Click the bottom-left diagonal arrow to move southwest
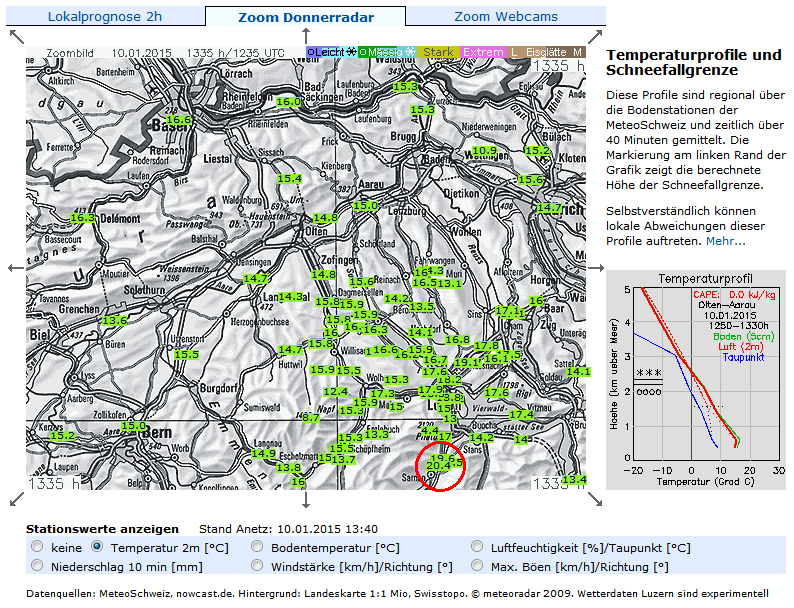The image size is (794, 608). tap(14, 499)
